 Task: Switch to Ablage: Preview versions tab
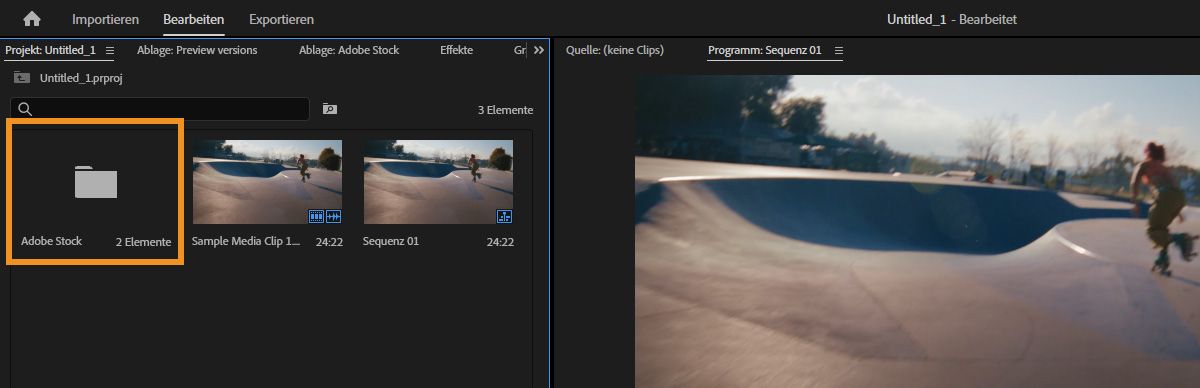tap(197, 50)
